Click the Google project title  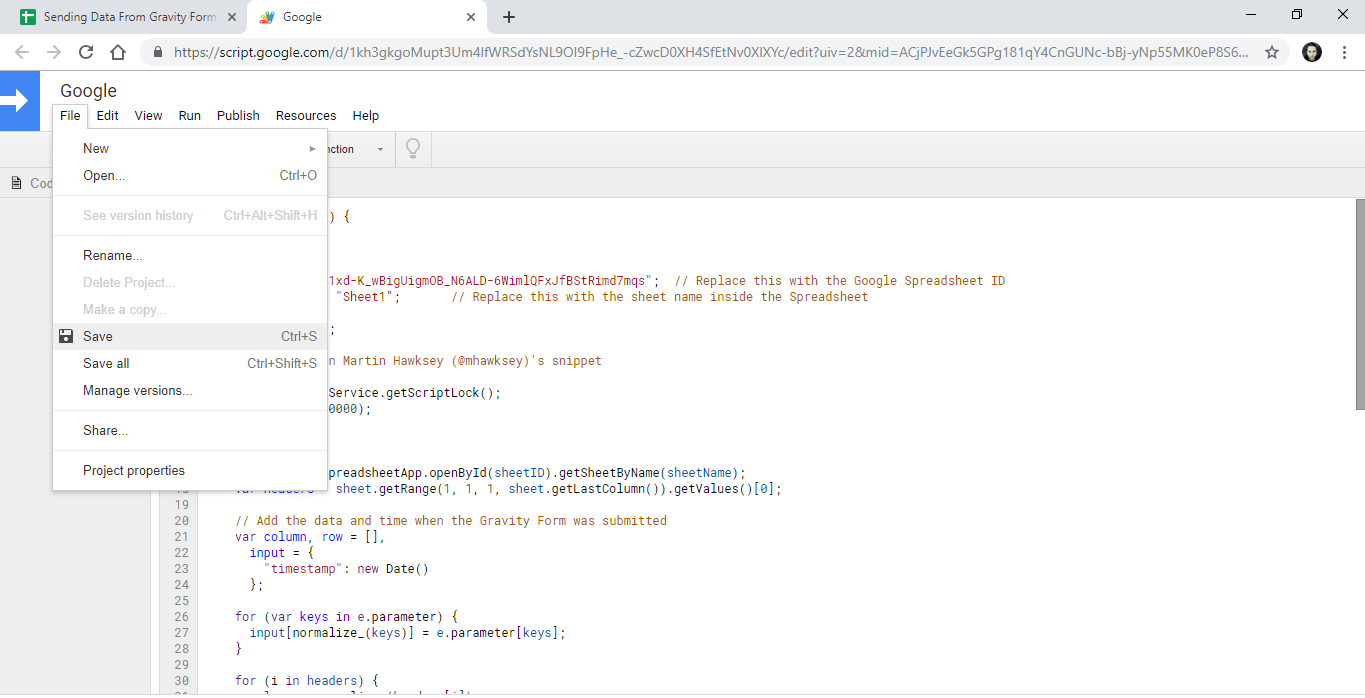(88, 91)
